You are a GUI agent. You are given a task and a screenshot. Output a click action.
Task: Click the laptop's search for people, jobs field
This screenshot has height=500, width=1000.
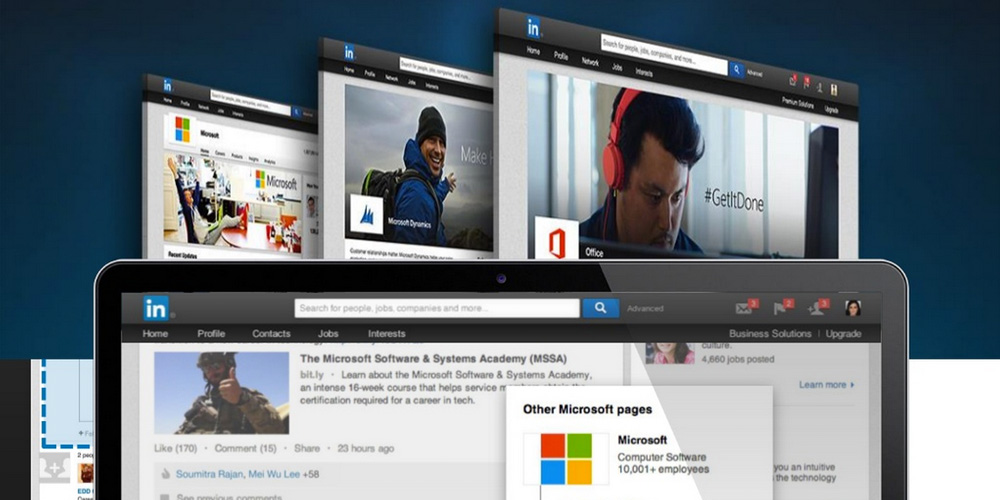pyautogui.click(x=437, y=308)
